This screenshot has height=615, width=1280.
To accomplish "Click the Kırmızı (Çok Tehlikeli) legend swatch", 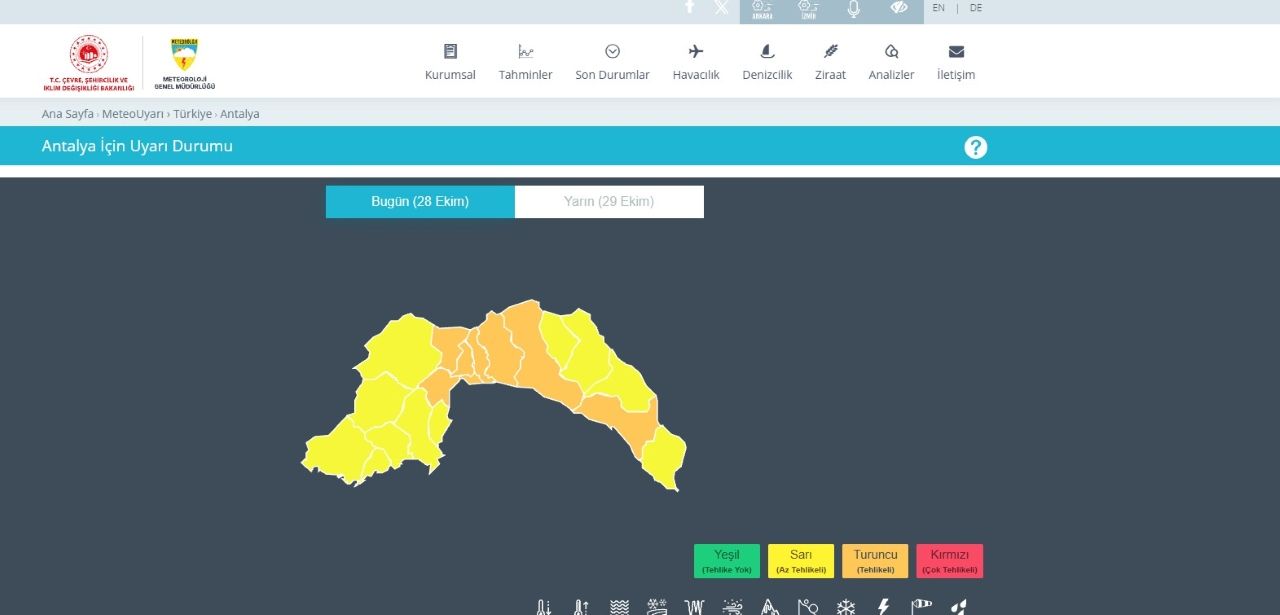I will pyautogui.click(x=949, y=561).
